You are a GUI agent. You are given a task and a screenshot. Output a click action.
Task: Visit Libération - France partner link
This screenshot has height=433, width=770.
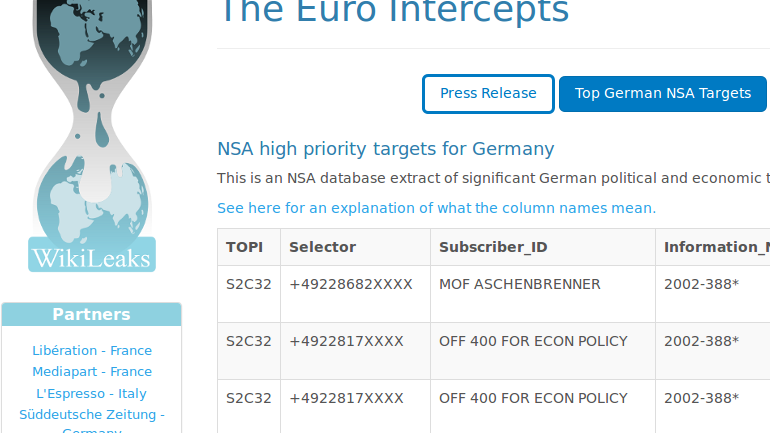[92, 351]
